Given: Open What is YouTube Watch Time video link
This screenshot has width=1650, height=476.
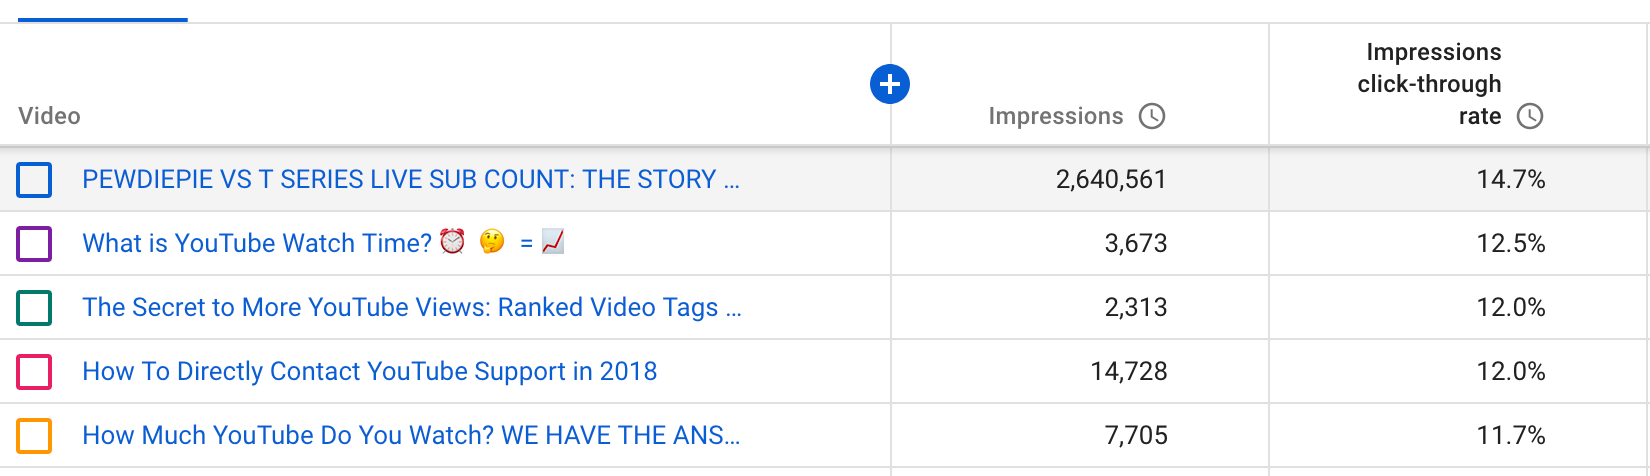Looking at the screenshot, I should coord(324,243).
